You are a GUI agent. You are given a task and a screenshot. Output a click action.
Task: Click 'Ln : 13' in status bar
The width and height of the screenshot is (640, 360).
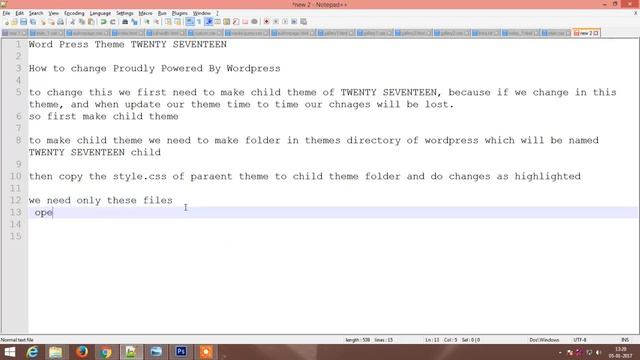pyautogui.click(x=432, y=340)
